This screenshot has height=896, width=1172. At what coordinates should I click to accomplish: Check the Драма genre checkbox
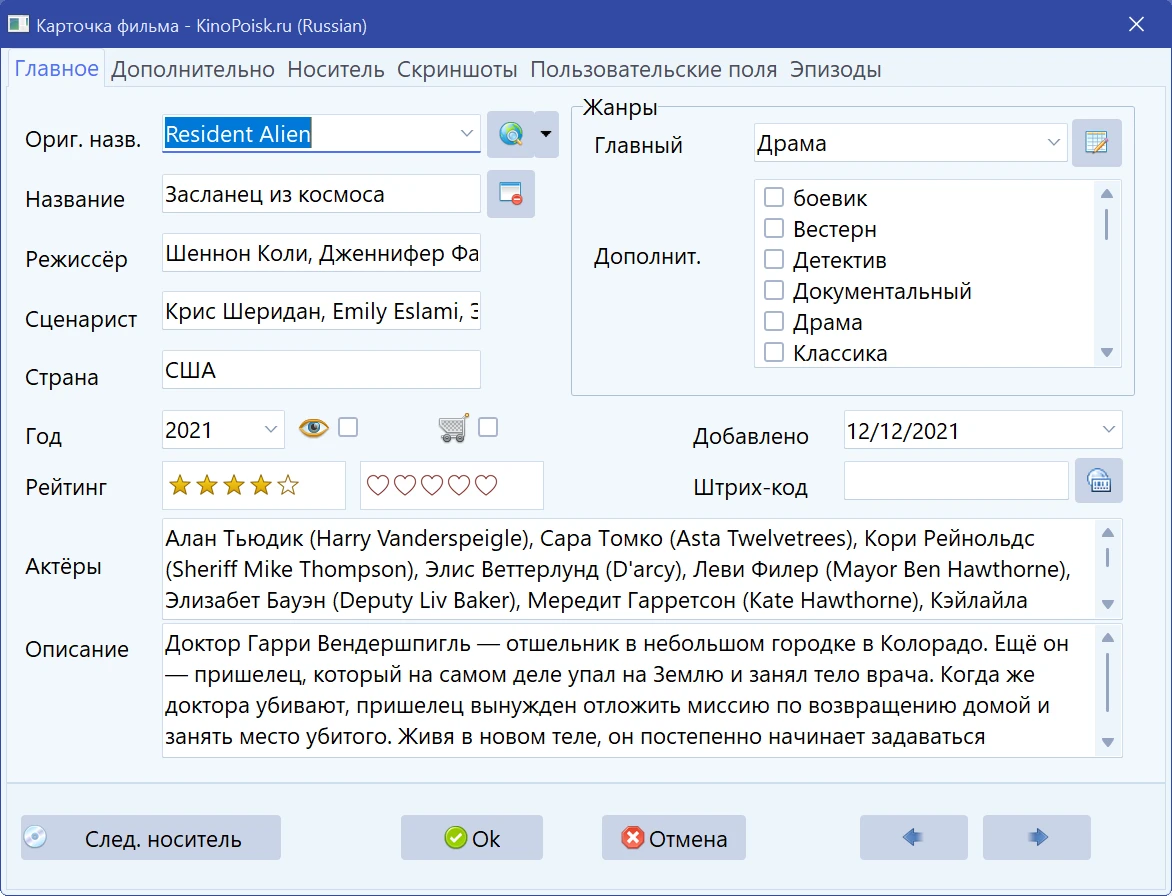pyautogui.click(x=774, y=321)
